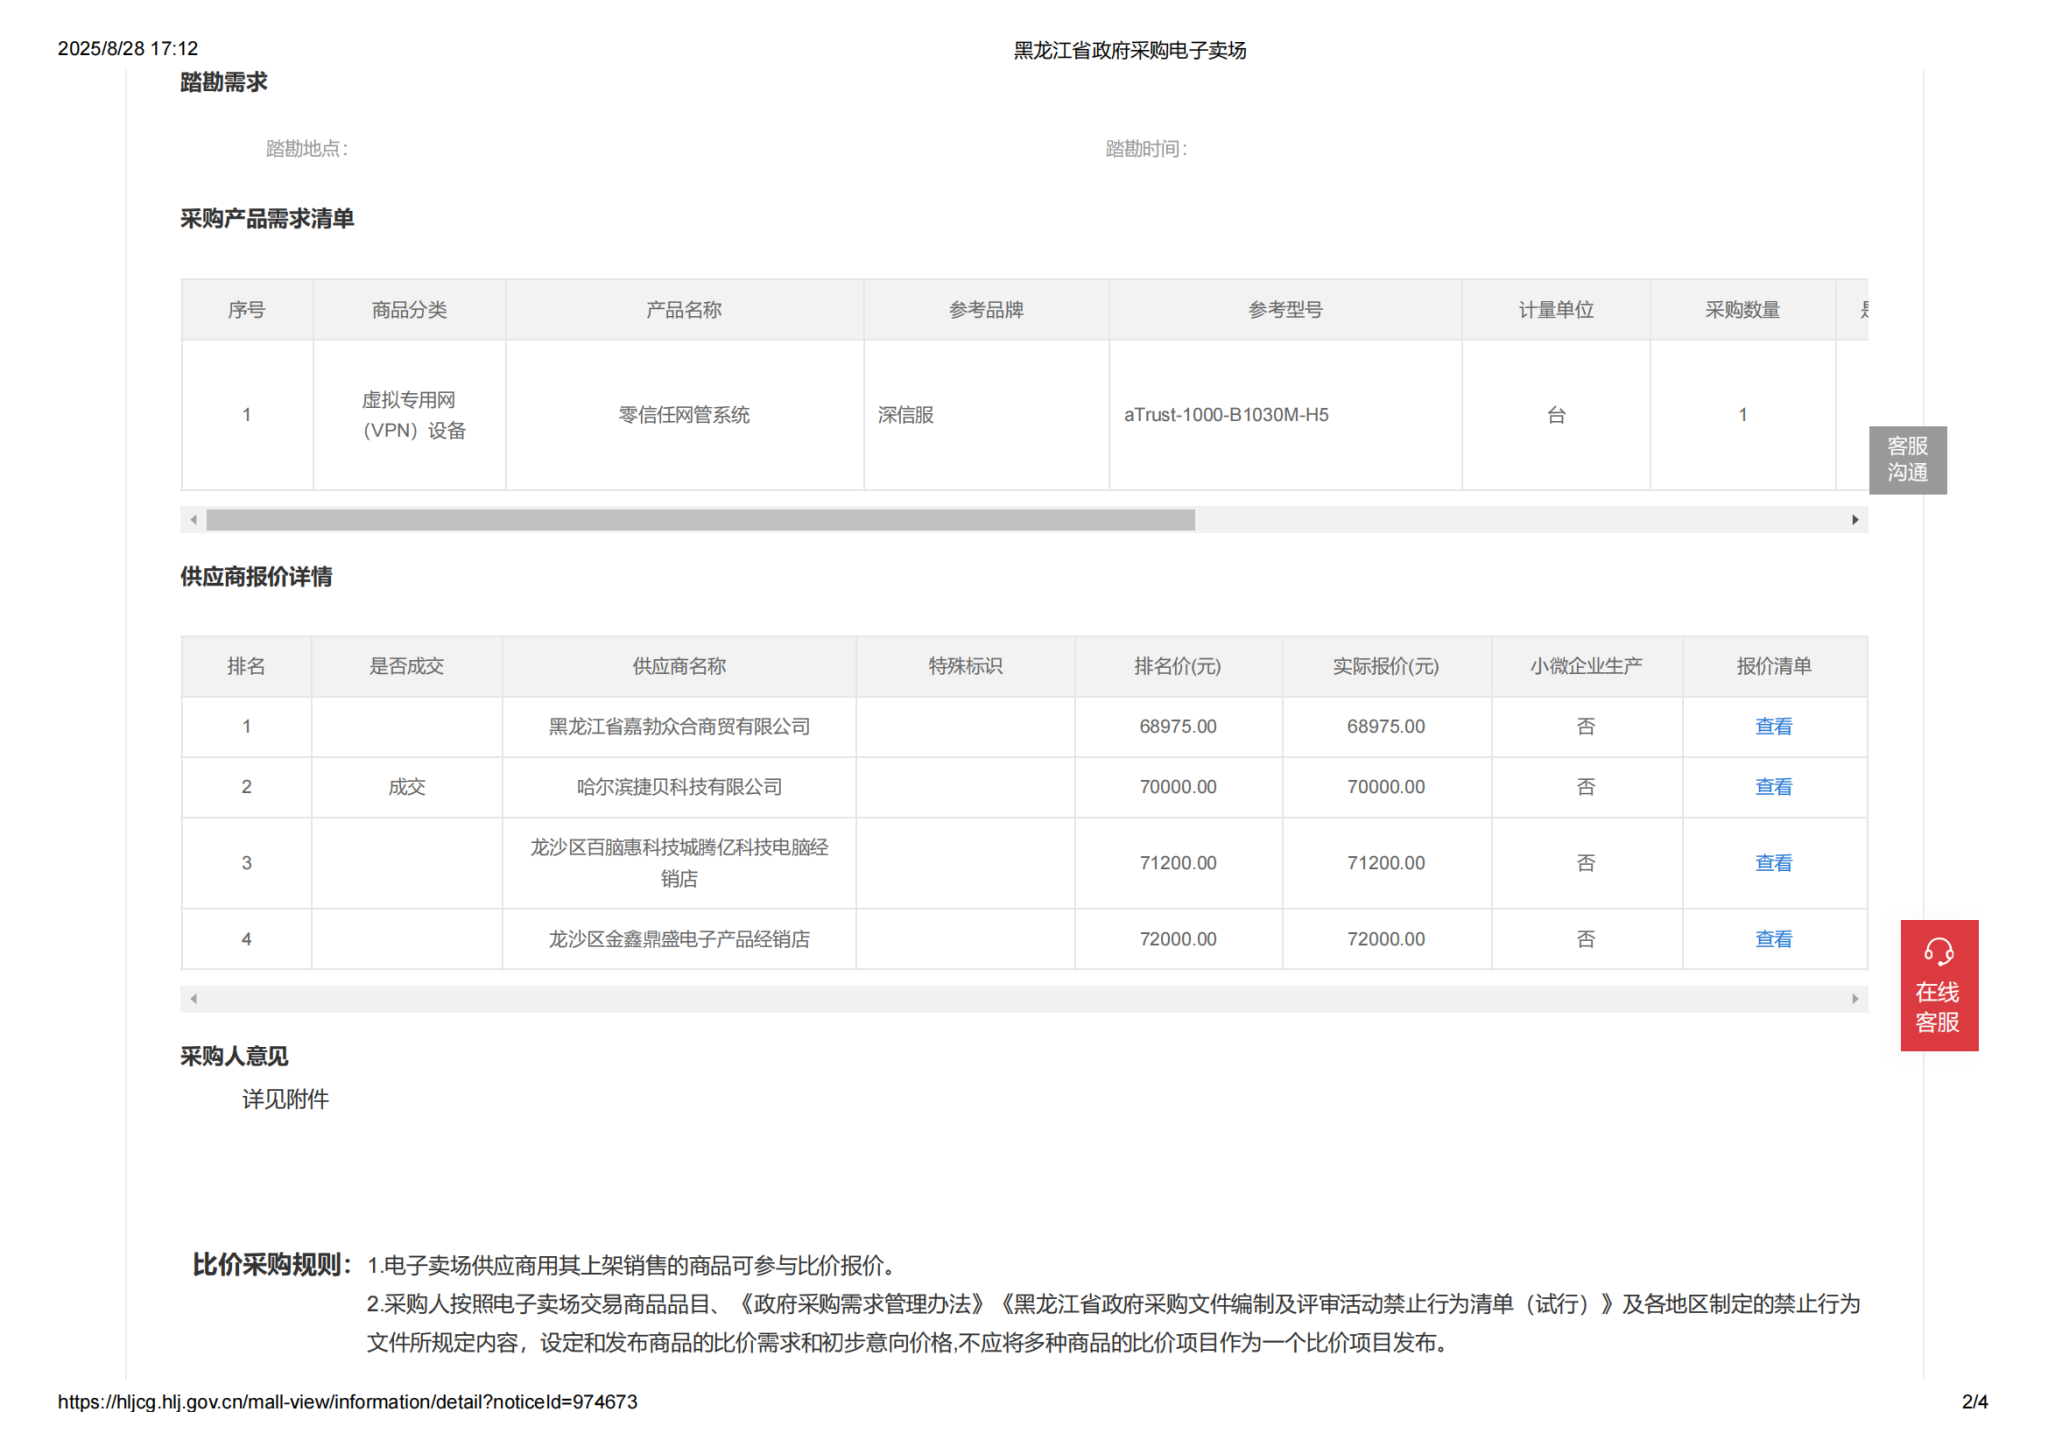Click the 在线客服 red headset button

1938,984
